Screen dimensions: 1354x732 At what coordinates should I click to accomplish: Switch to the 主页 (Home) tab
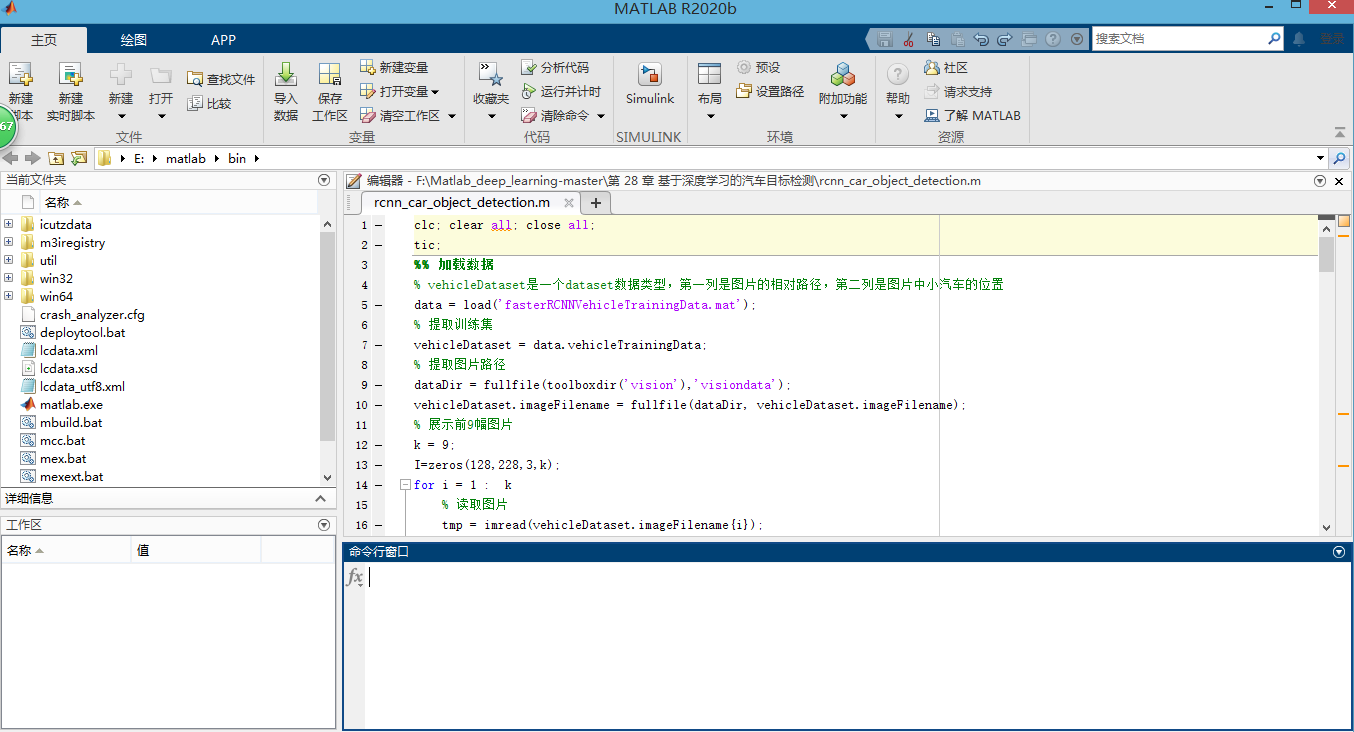(44, 40)
